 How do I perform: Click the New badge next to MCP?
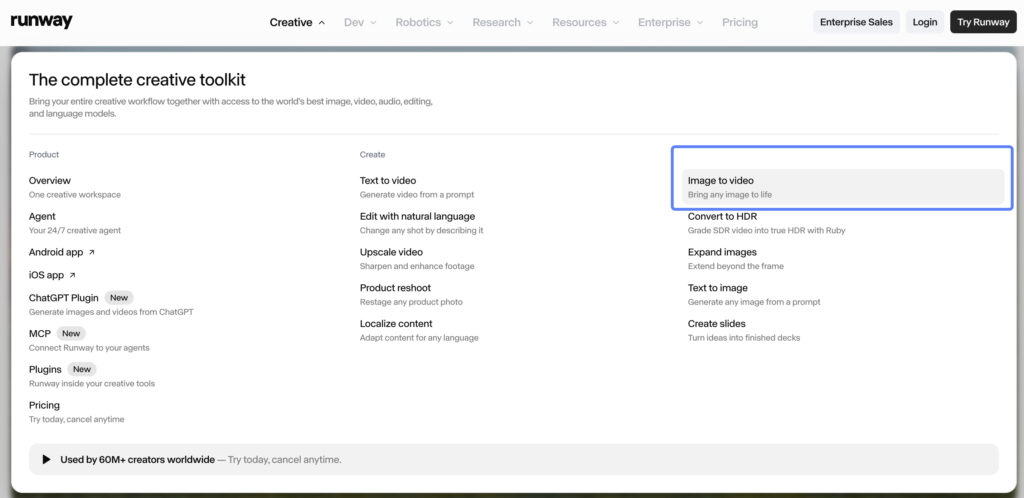pos(71,334)
